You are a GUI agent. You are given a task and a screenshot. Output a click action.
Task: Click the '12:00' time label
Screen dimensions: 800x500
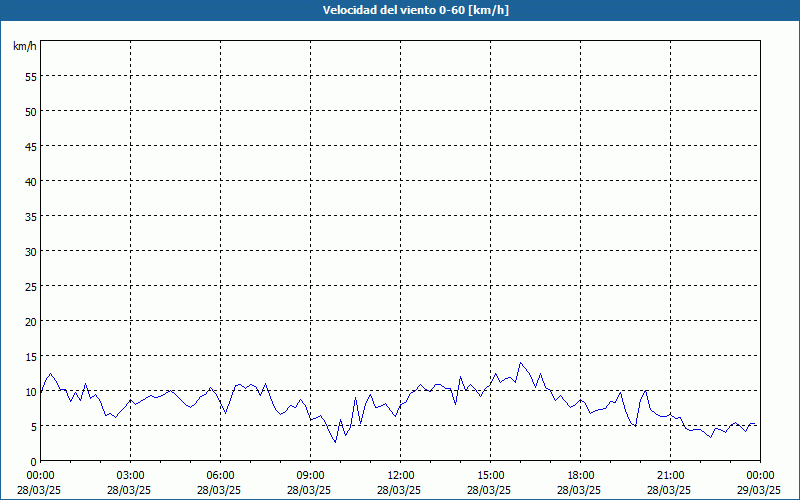(x=401, y=476)
